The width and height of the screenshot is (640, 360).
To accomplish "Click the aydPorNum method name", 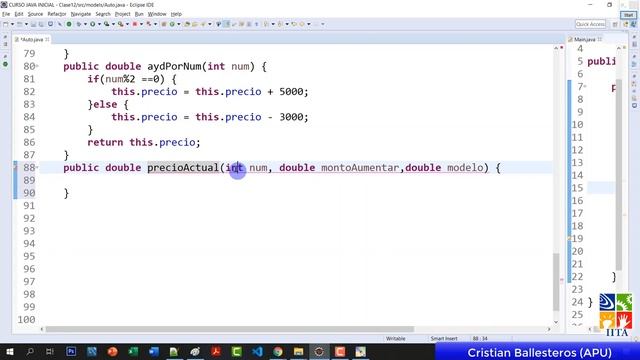I will click(x=174, y=66).
